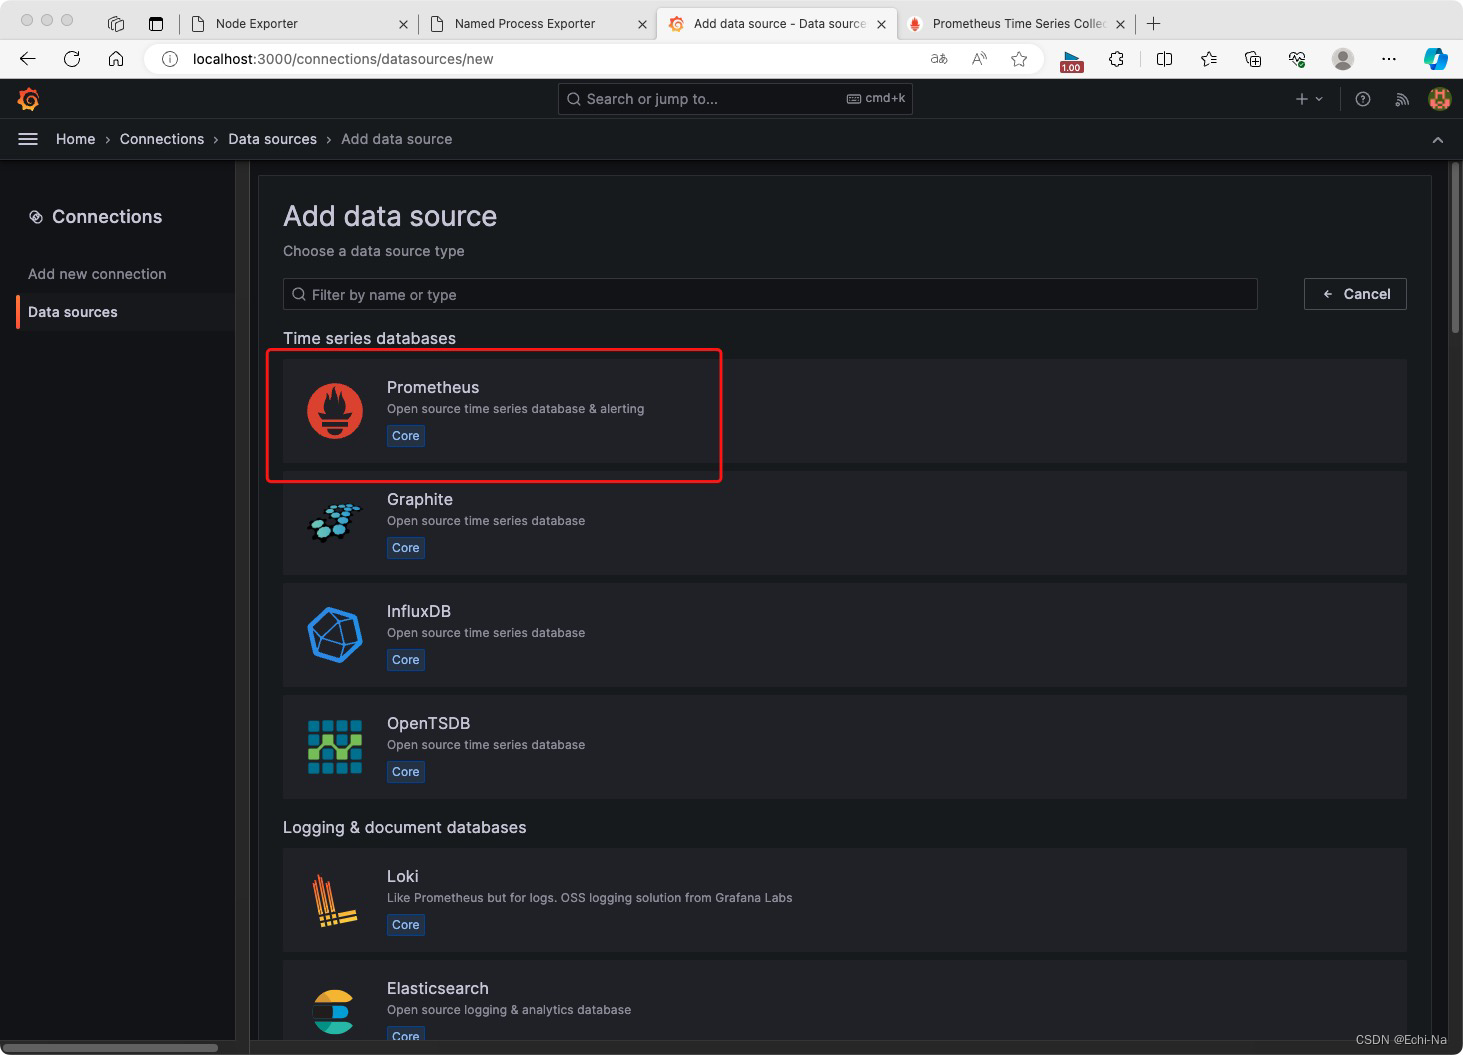The width and height of the screenshot is (1463, 1055).
Task: Reload the page with refresh icon
Action: [72, 59]
